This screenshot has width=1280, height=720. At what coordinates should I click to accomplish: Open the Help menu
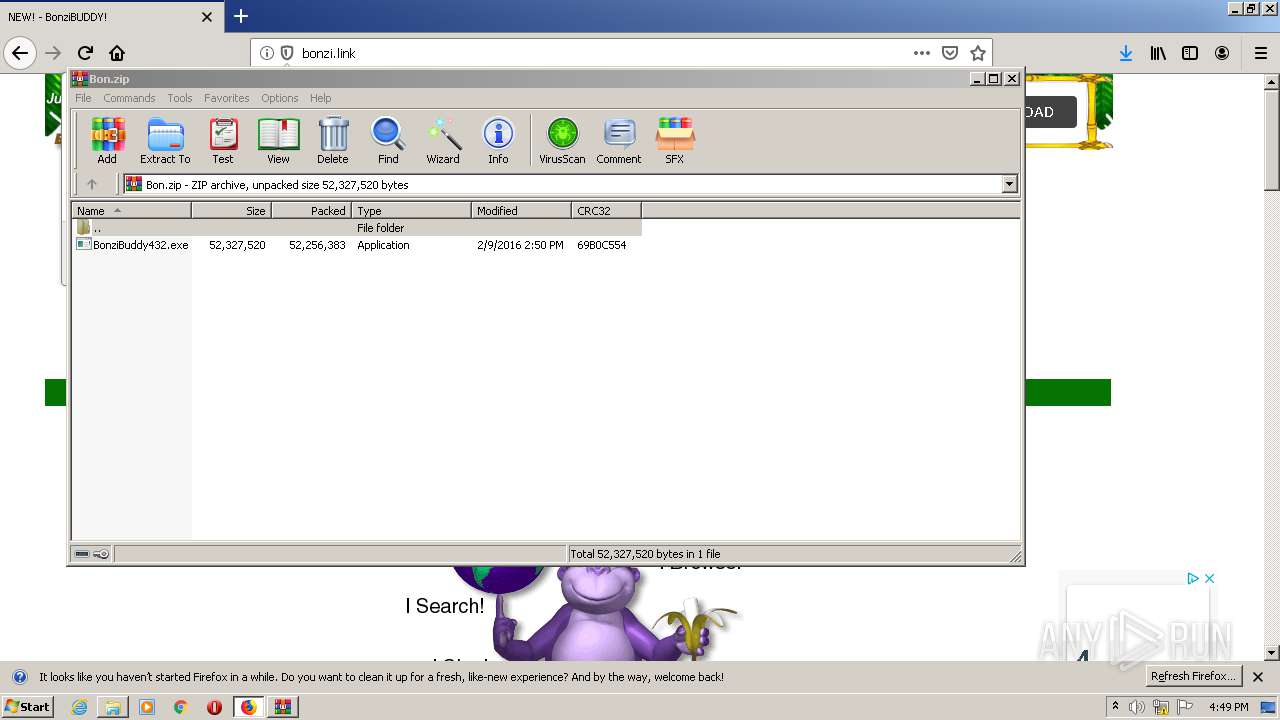point(320,98)
